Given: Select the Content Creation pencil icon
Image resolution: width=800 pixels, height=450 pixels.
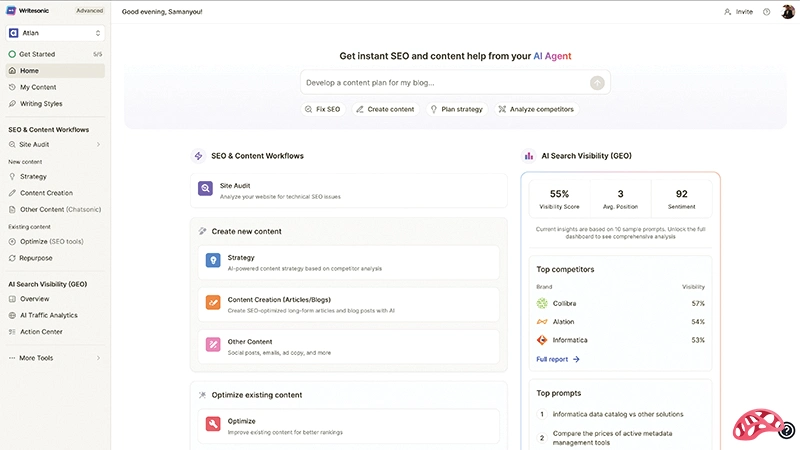Looking at the screenshot, I should [x=212, y=302].
